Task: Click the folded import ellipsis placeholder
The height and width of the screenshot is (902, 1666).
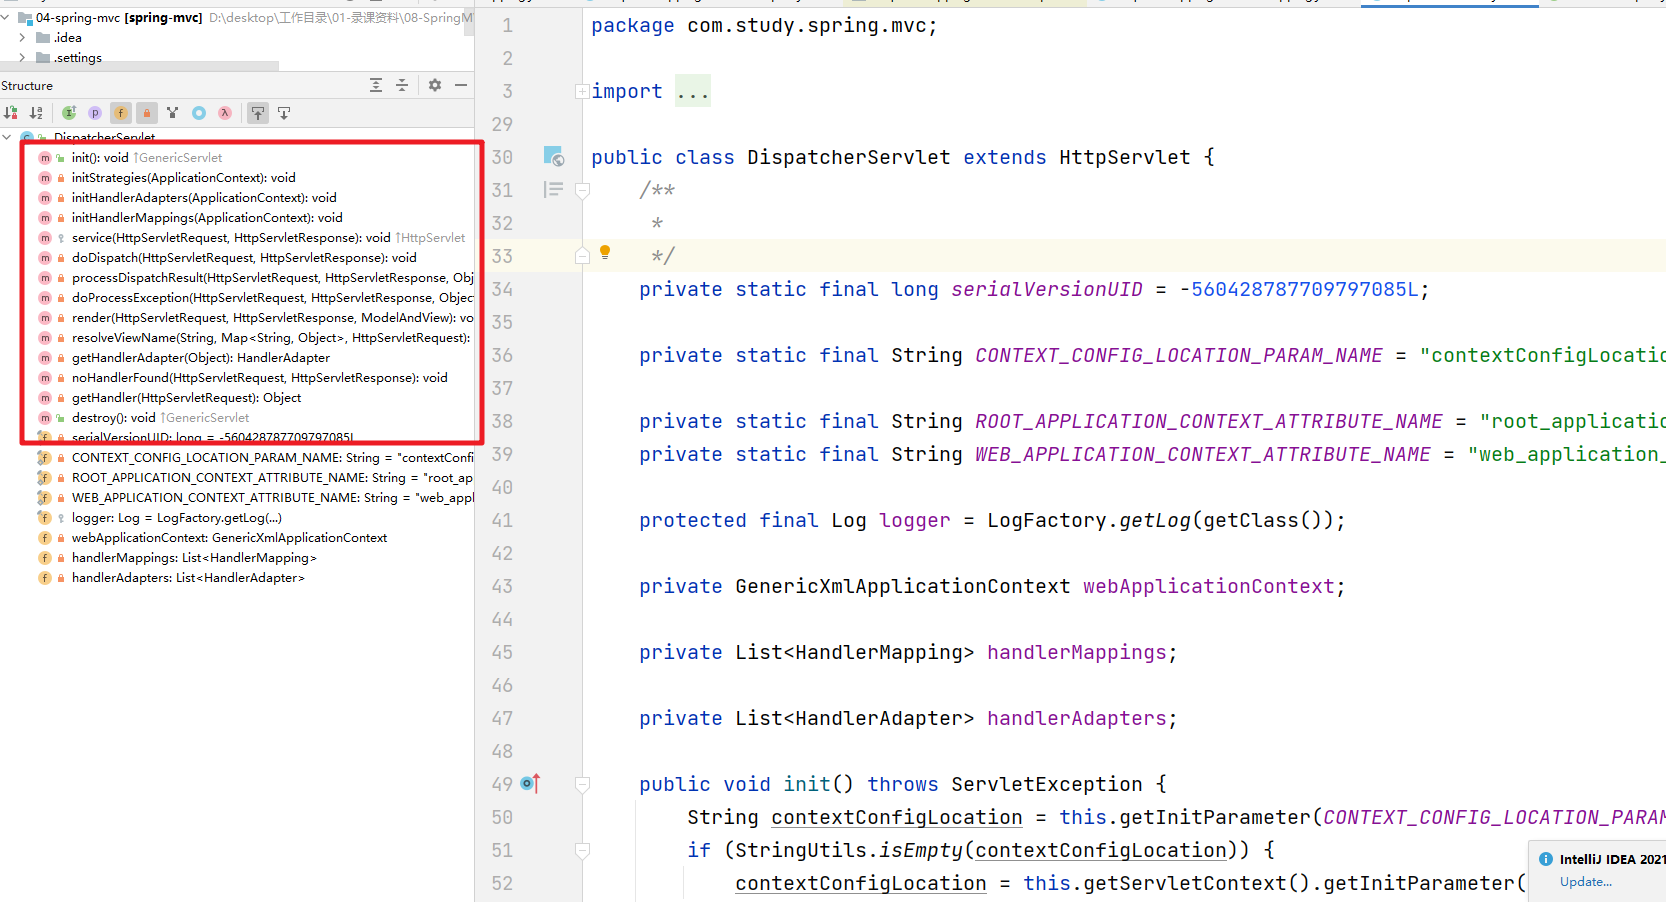Action: [692, 91]
